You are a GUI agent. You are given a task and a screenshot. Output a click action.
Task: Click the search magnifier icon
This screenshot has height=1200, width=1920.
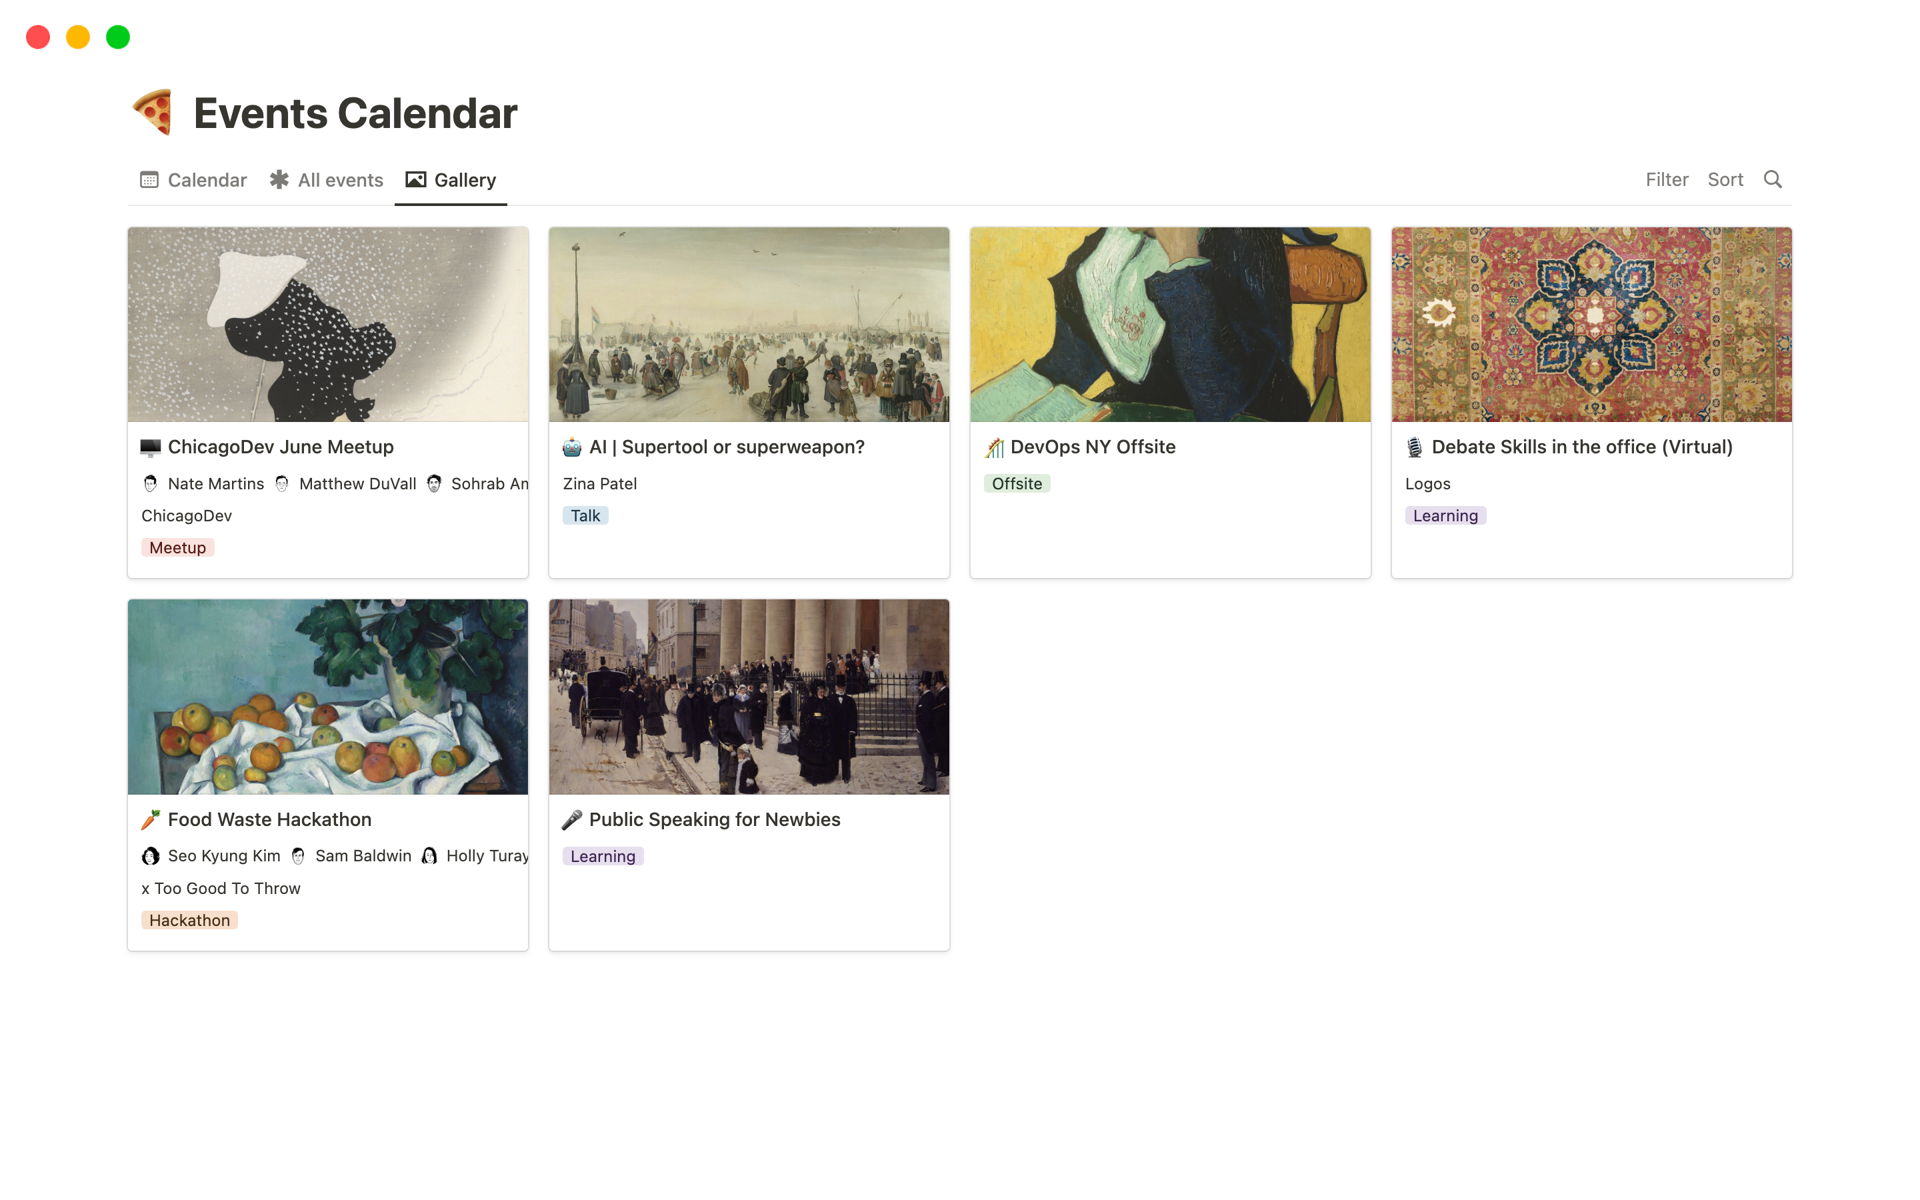click(1772, 180)
